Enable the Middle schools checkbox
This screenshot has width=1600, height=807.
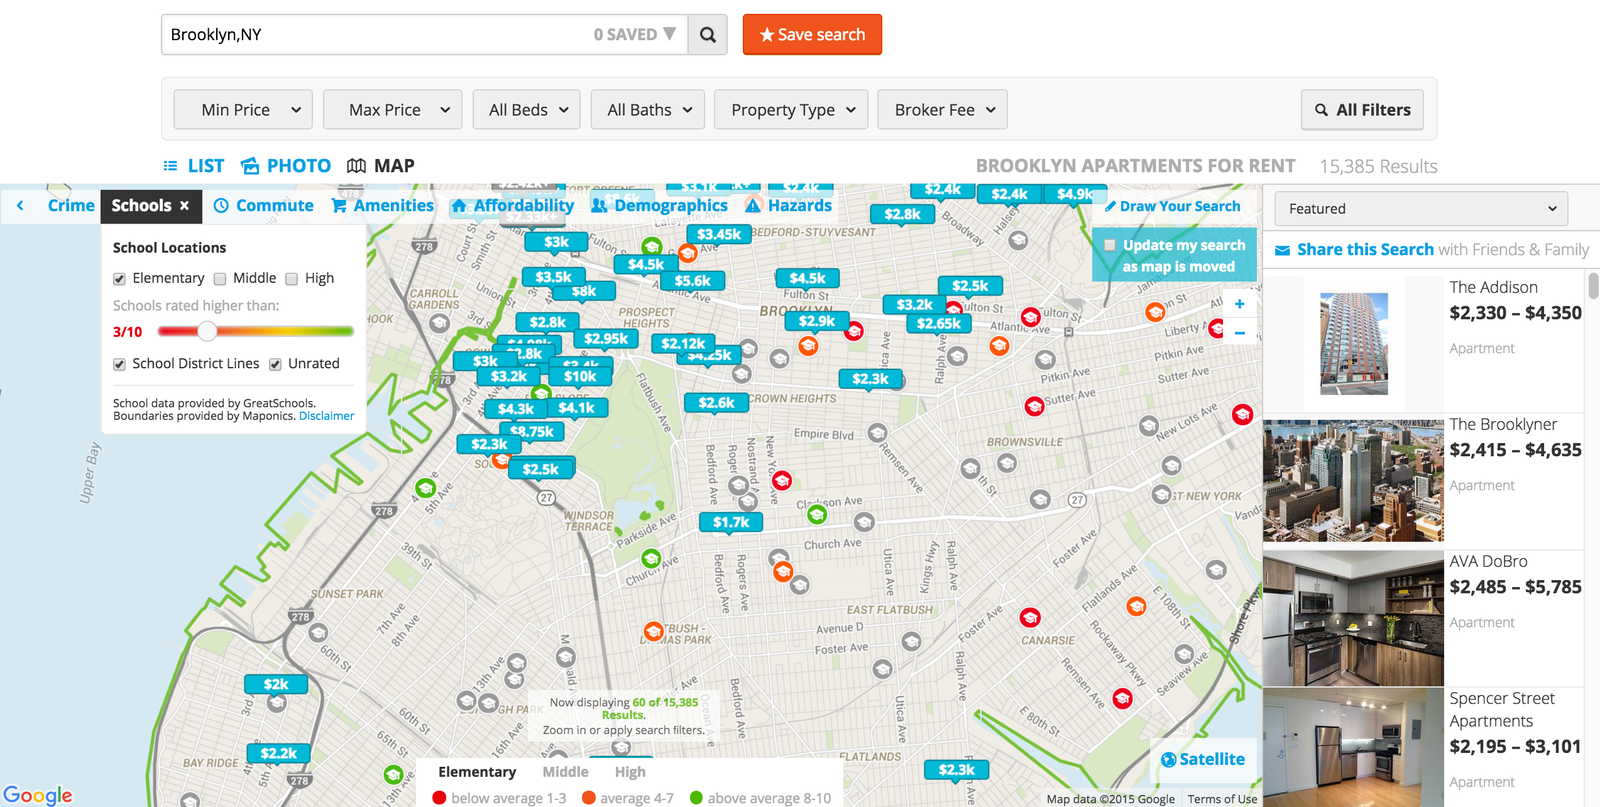pyautogui.click(x=220, y=279)
